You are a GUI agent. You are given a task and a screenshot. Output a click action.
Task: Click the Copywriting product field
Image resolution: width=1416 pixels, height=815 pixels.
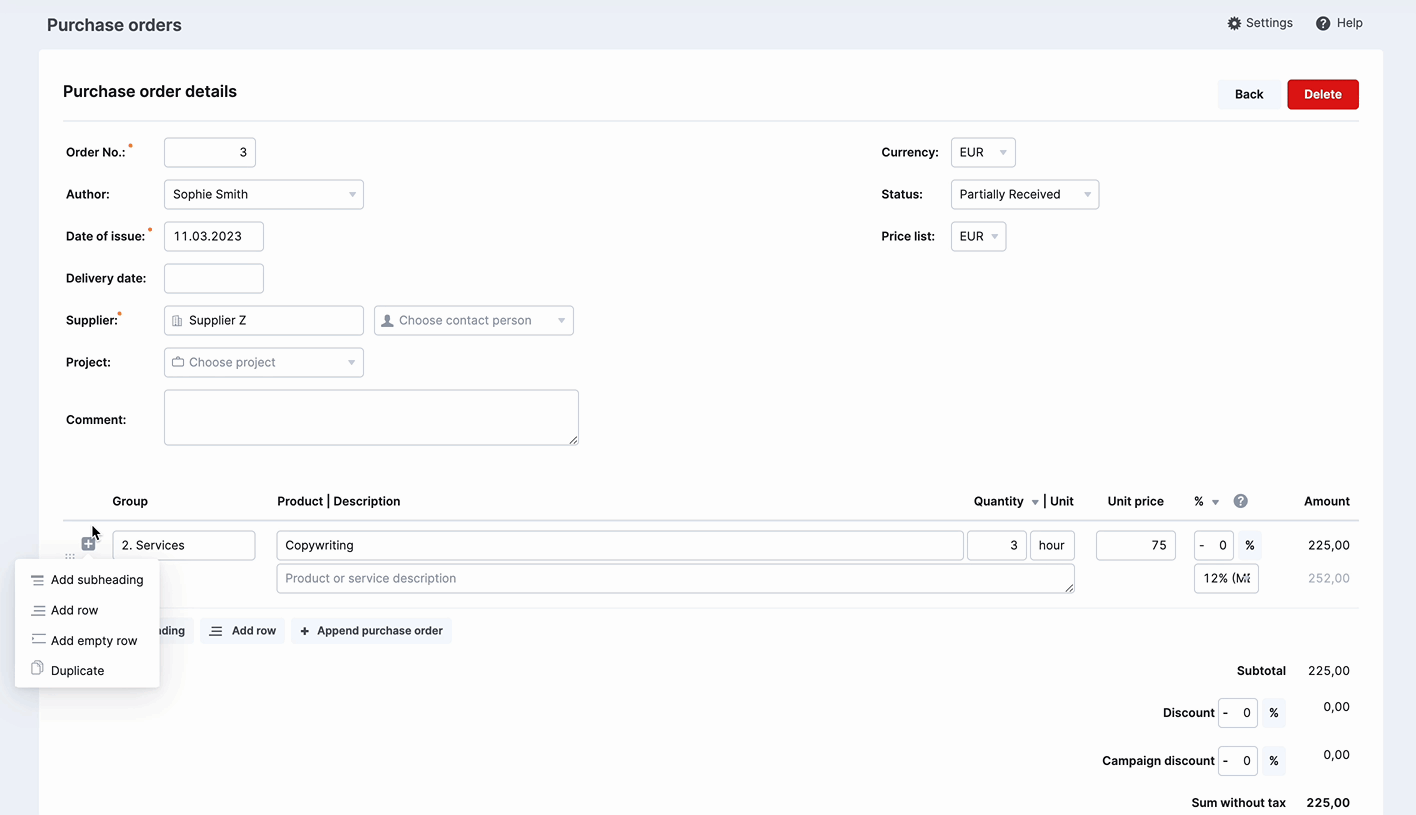[x=620, y=545]
